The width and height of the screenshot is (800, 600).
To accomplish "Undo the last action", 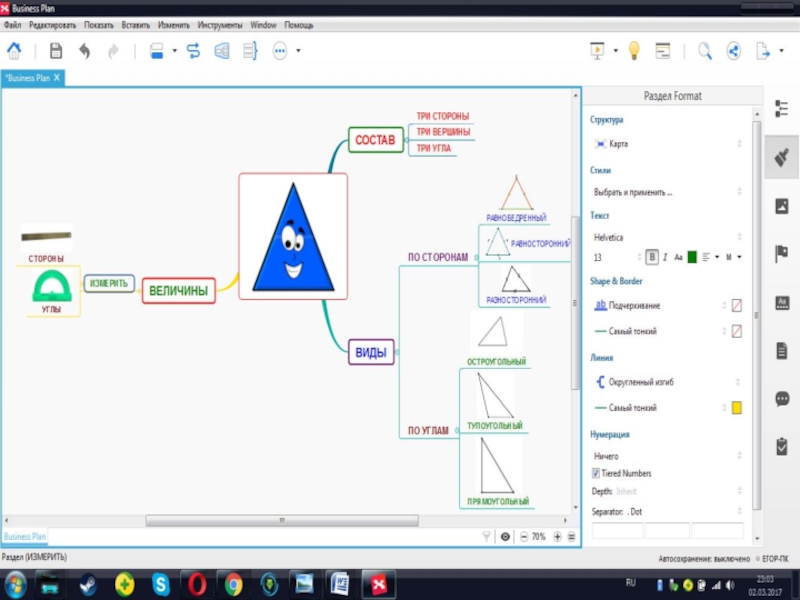I will tap(85, 51).
